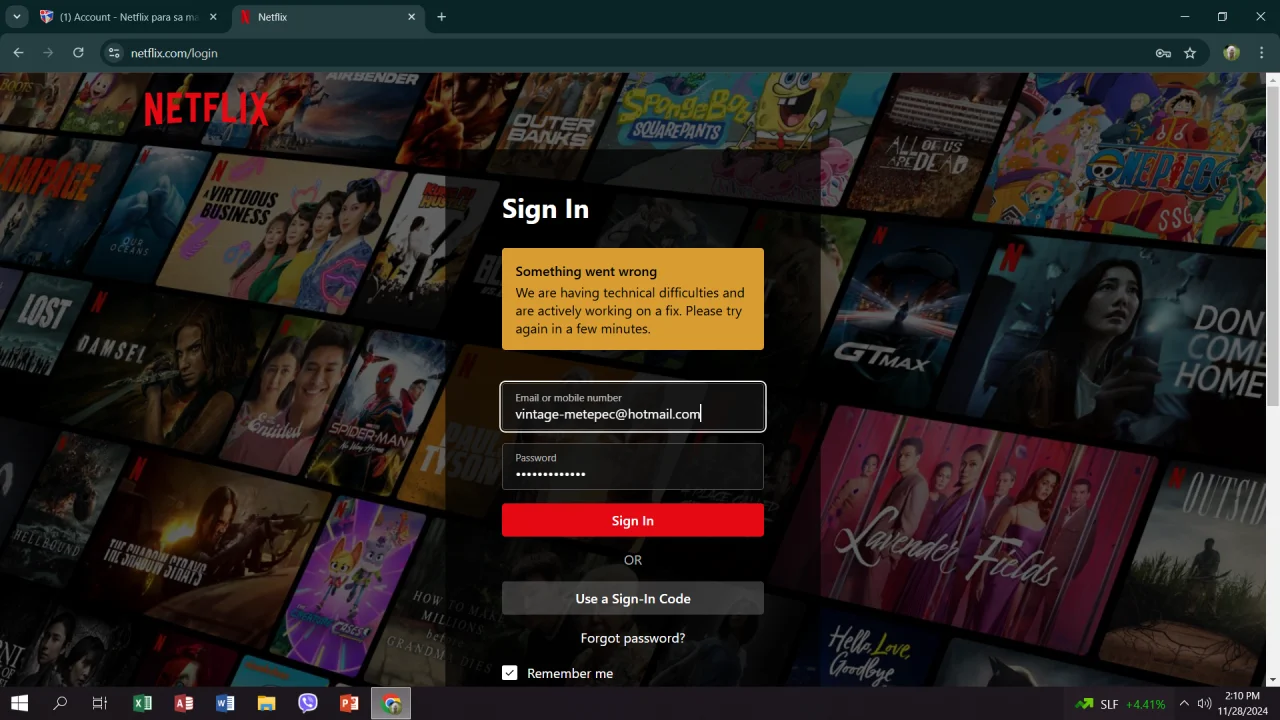This screenshot has height=720, width=1280.
Task: Open the saved password key icon
Action: point(1163,53)
